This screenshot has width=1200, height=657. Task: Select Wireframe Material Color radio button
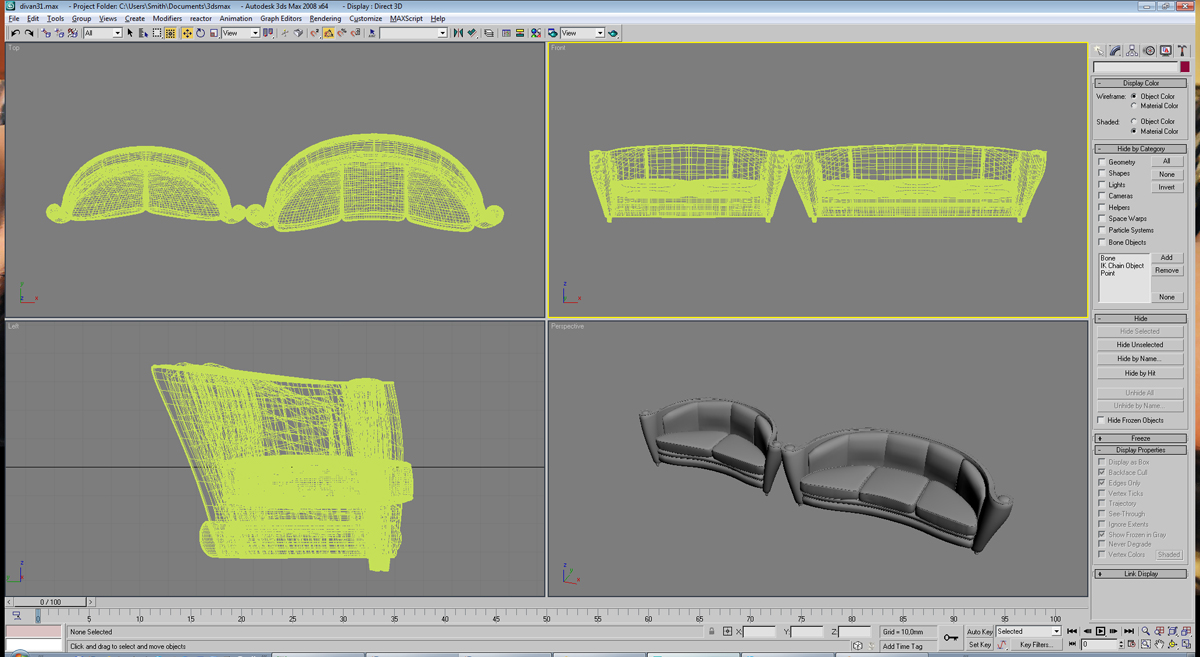click(x=1134, y=106)
